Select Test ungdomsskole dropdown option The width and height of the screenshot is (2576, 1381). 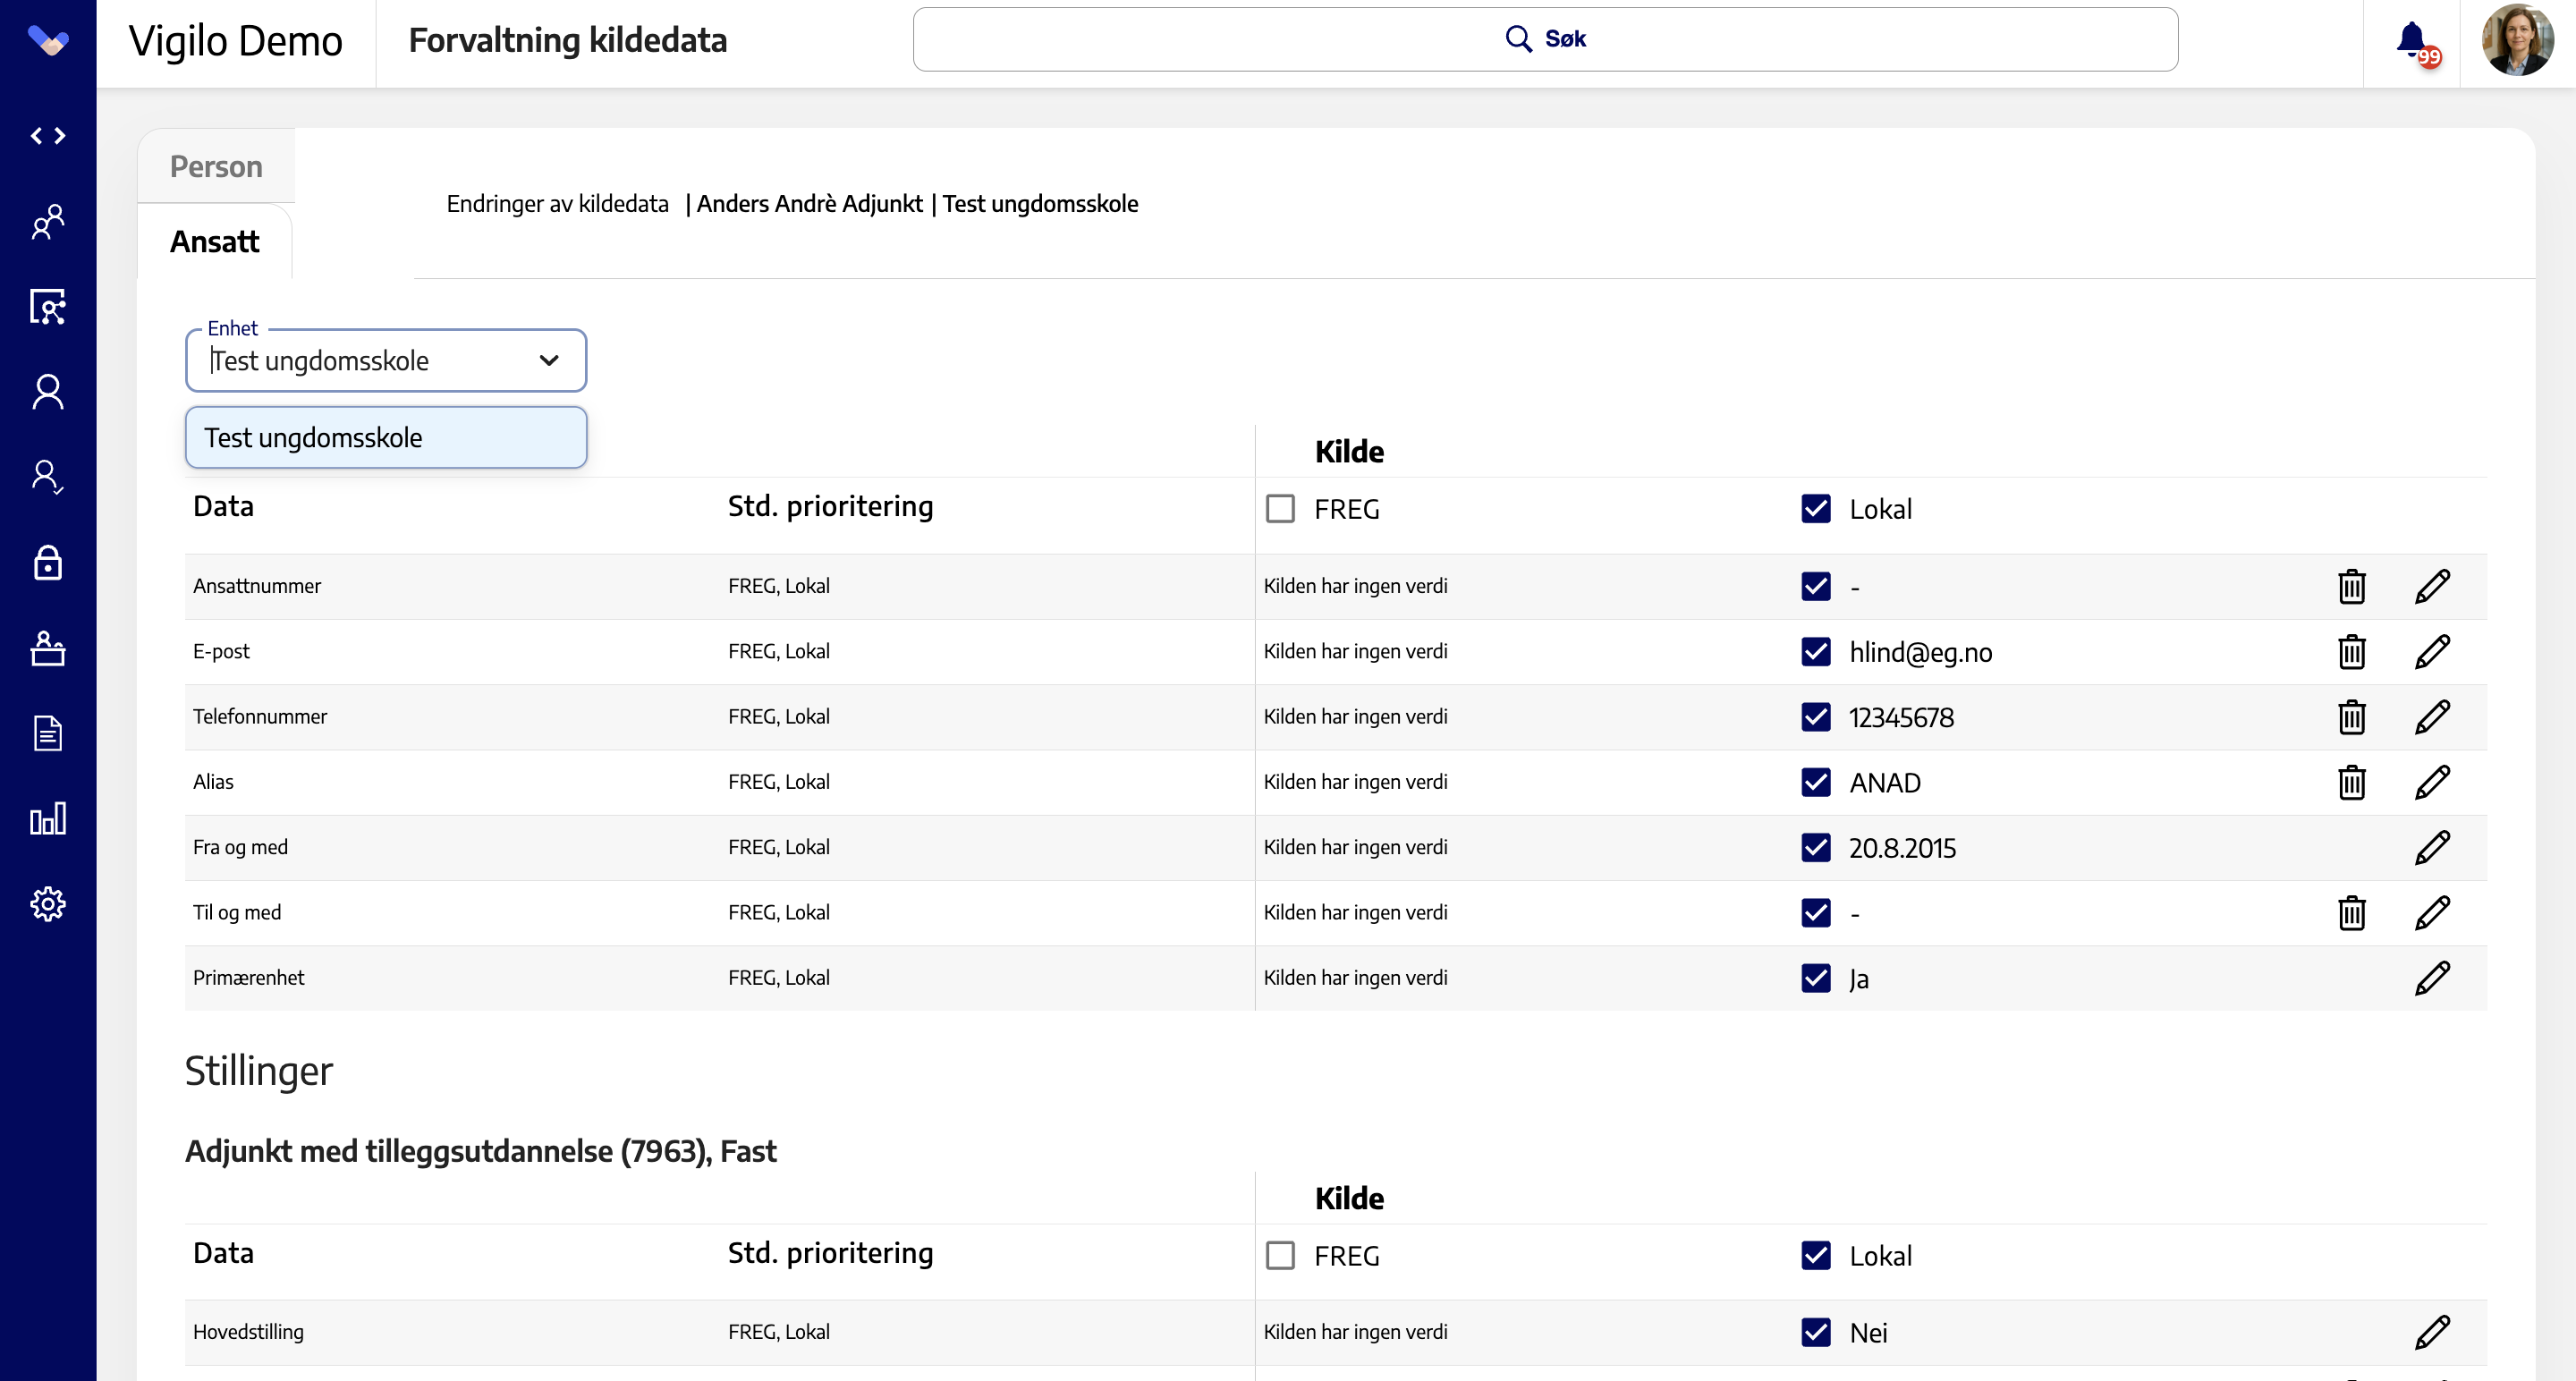pos(386,438)
